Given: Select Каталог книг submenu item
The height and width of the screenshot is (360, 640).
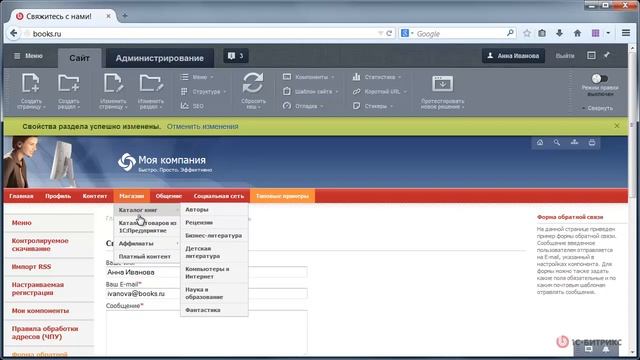Looking at the screenshot, I should (x=147, y=210).
